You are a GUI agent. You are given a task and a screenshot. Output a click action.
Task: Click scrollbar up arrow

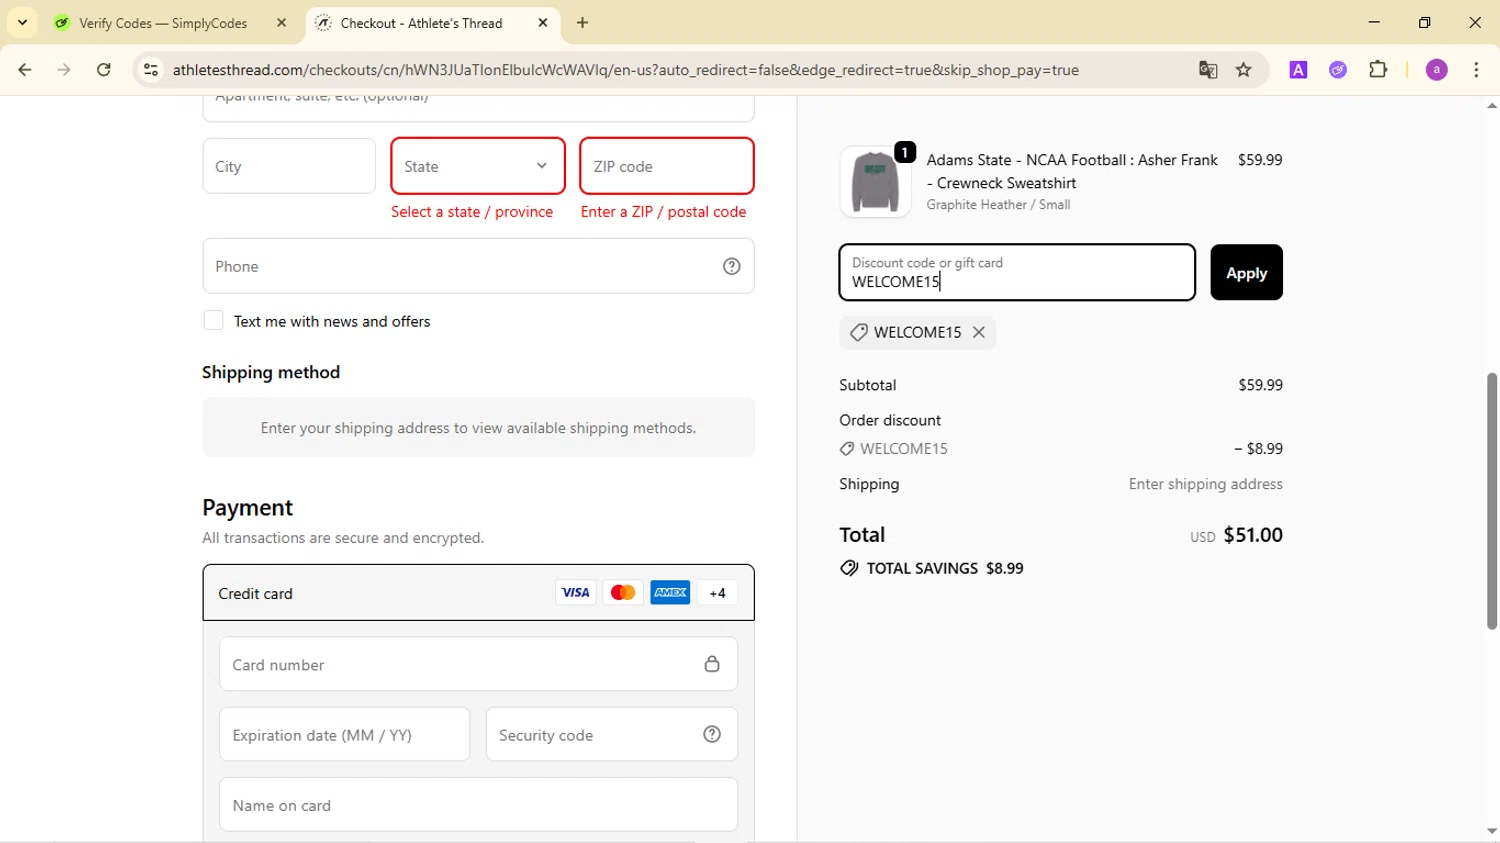pos(1491,105)
